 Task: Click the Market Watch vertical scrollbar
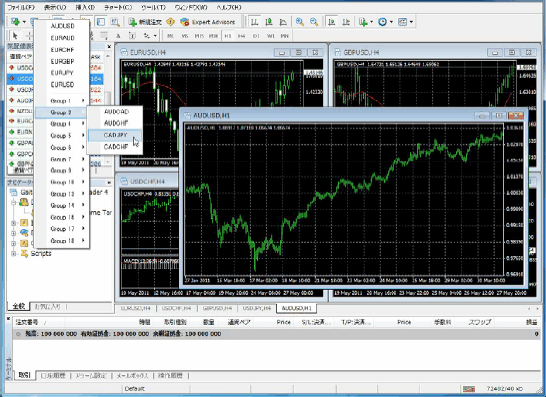[x=108, y=109]
